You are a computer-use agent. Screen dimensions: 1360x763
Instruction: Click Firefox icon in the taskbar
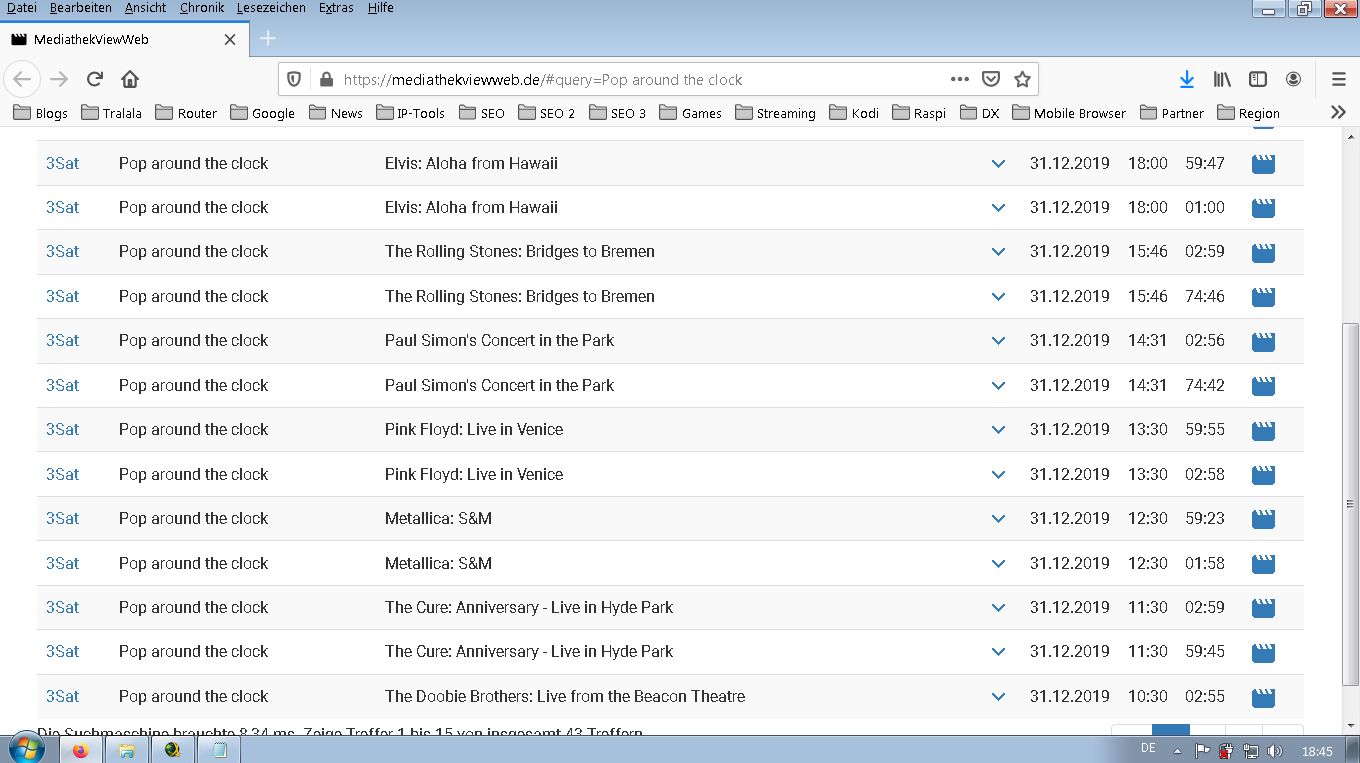click(81, 750)
